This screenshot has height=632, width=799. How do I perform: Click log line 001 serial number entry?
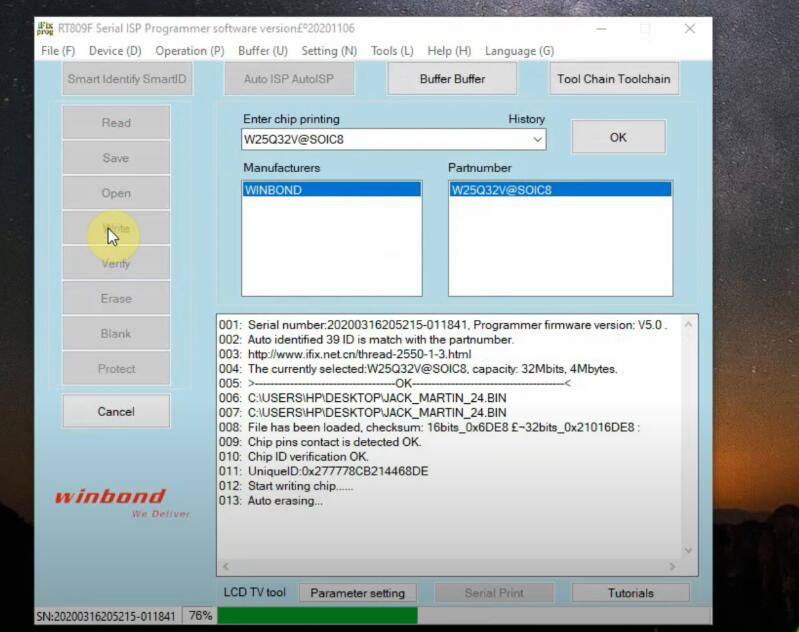click(442, 325)
